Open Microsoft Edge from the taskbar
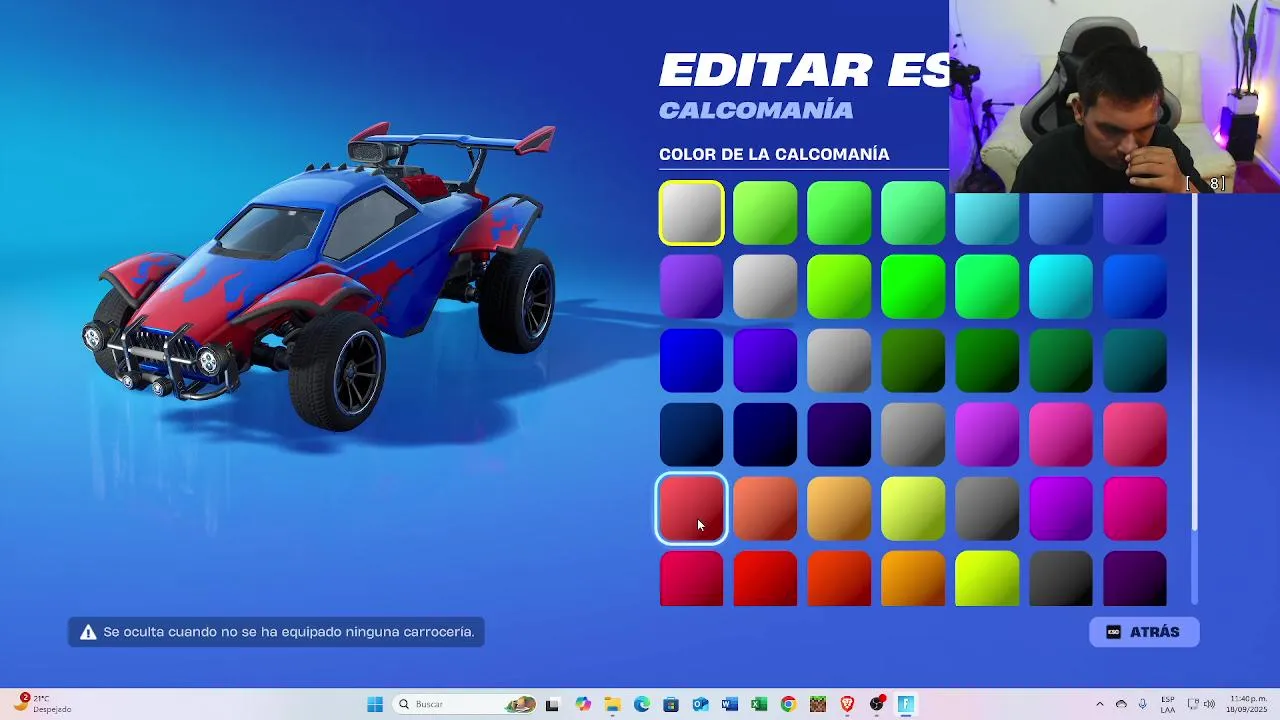This screenshot has width=1280, height=720. pyautogui.click(x=642, y=704)
